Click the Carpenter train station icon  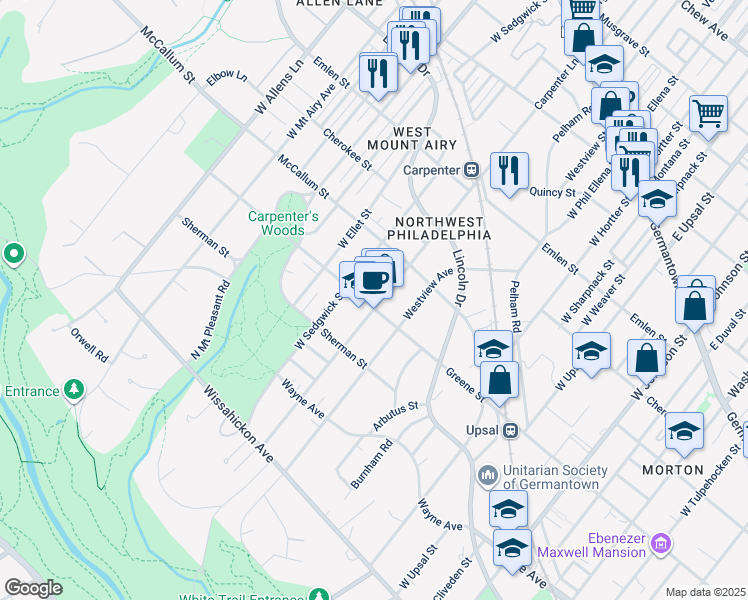[x=472, y=170]
